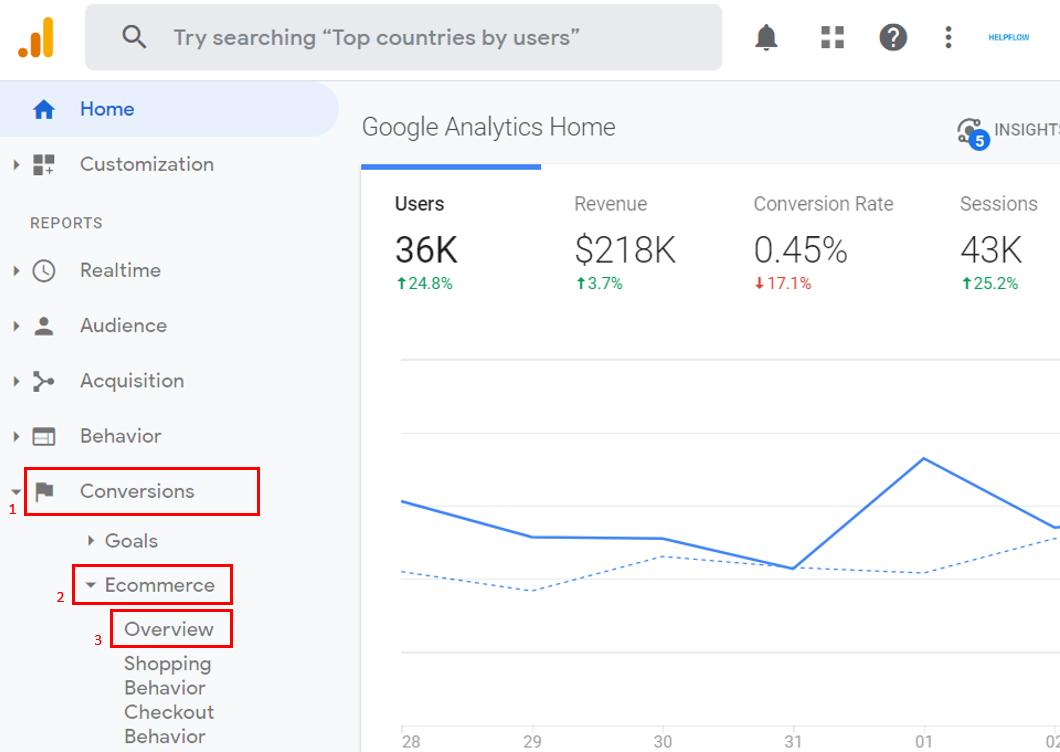
Task: Open the Acquisition reports item
Action: 132,381
